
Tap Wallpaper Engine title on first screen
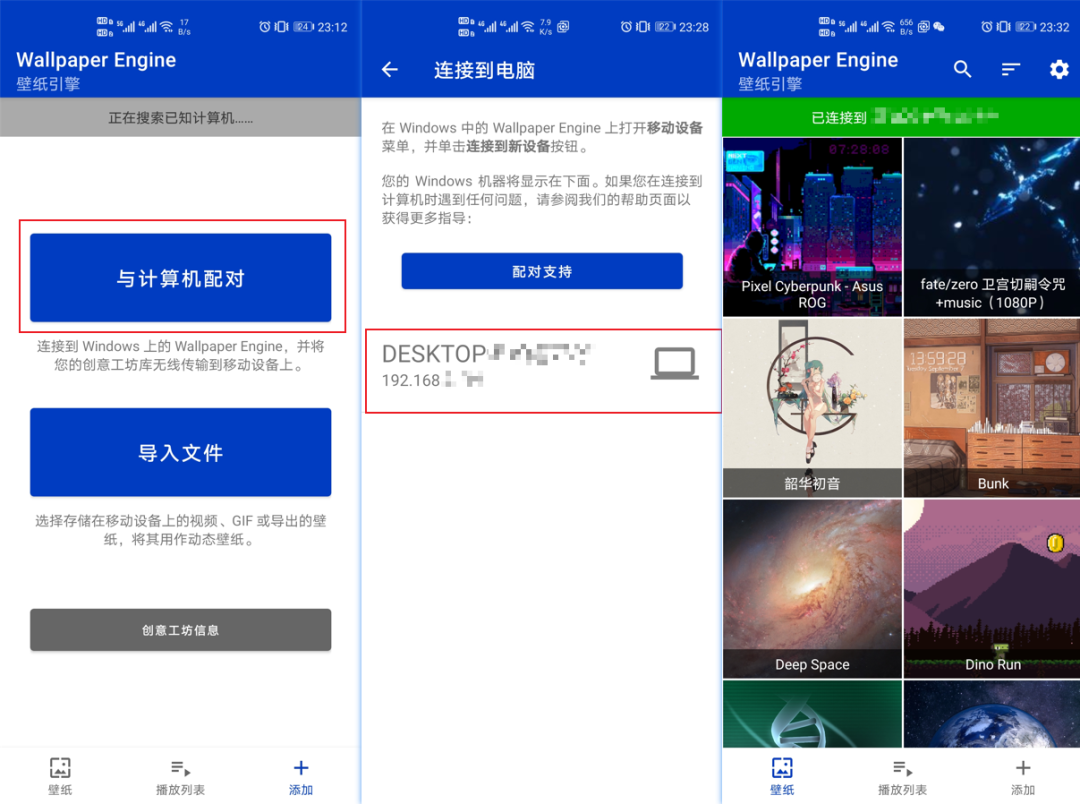click(96, 60)
